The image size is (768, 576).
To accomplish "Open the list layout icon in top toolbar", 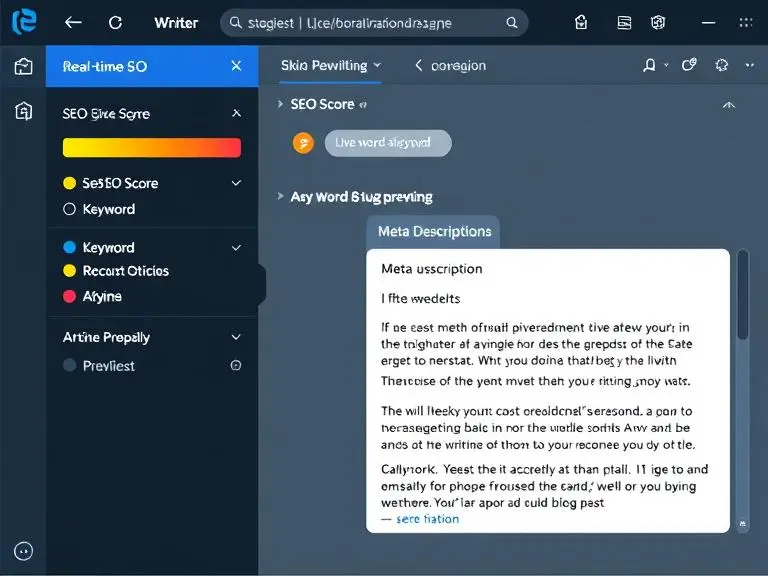I will [624, 23].
